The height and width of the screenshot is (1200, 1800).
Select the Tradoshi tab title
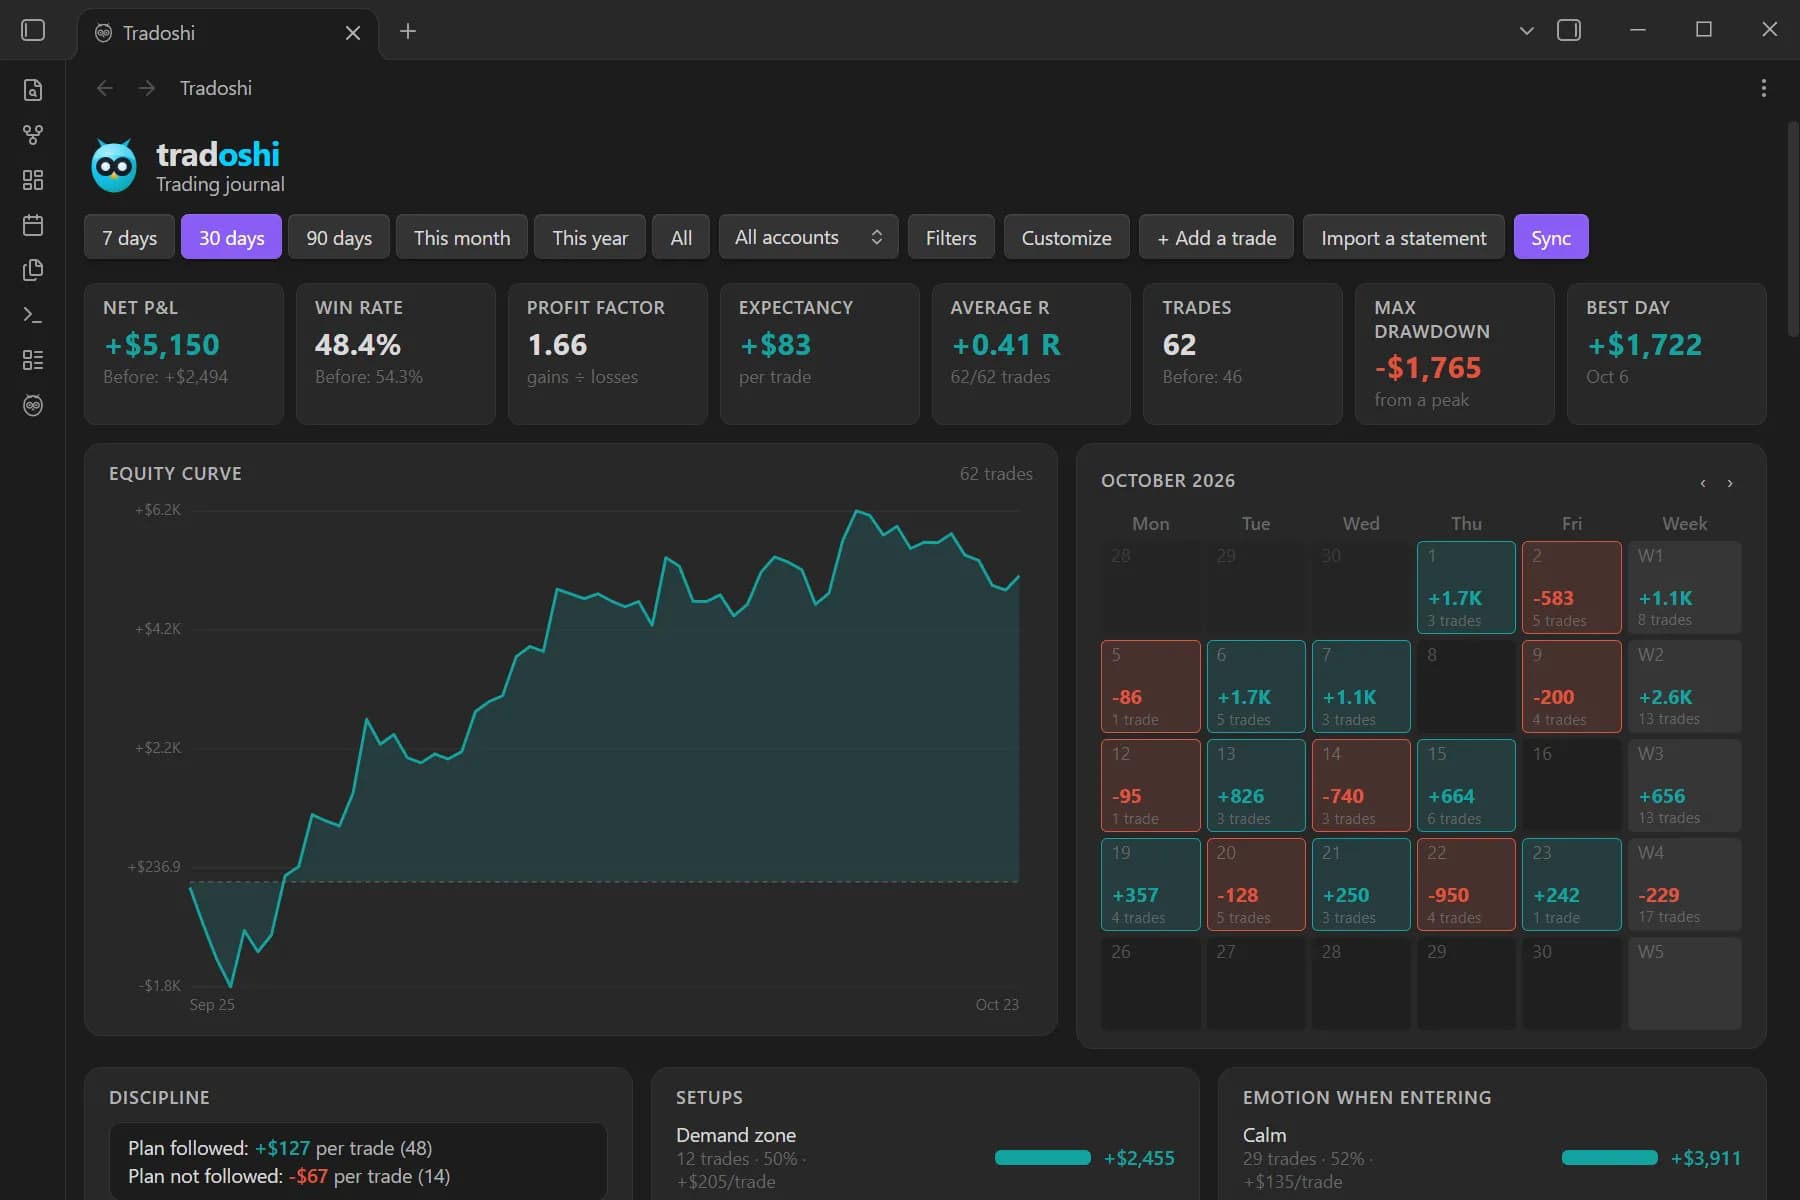159,33
